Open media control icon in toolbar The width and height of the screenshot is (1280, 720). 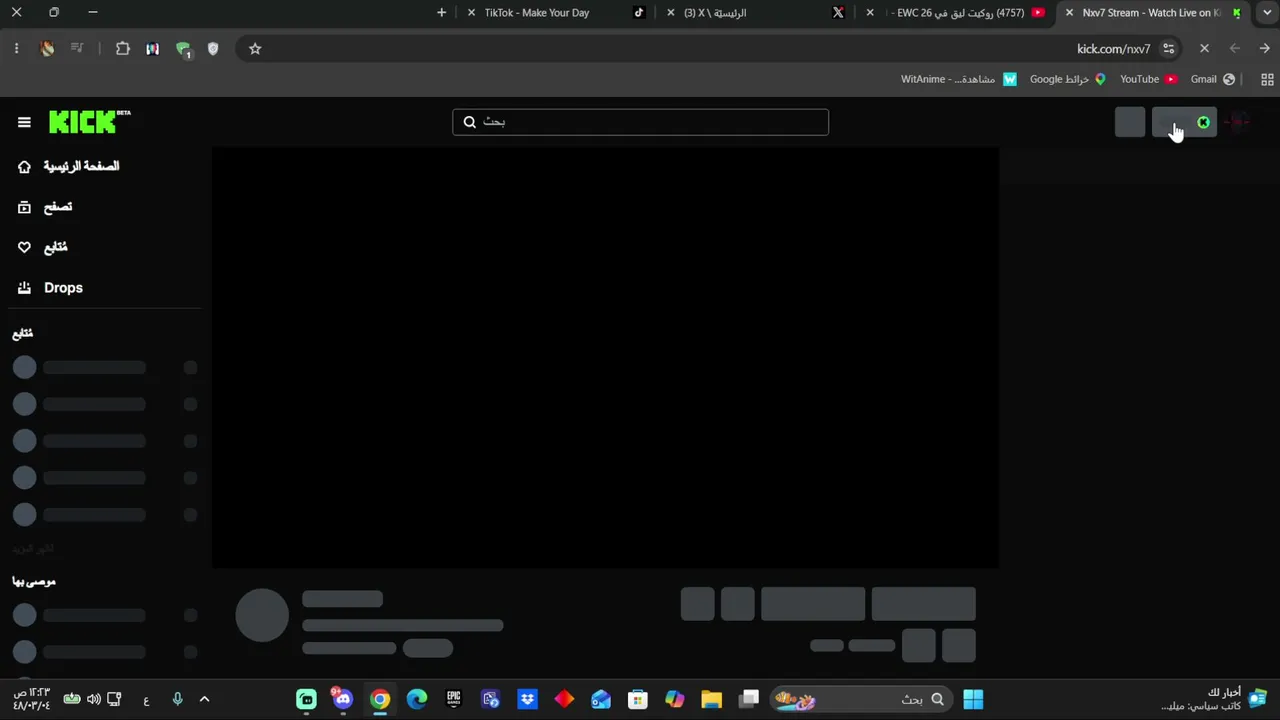77,48
